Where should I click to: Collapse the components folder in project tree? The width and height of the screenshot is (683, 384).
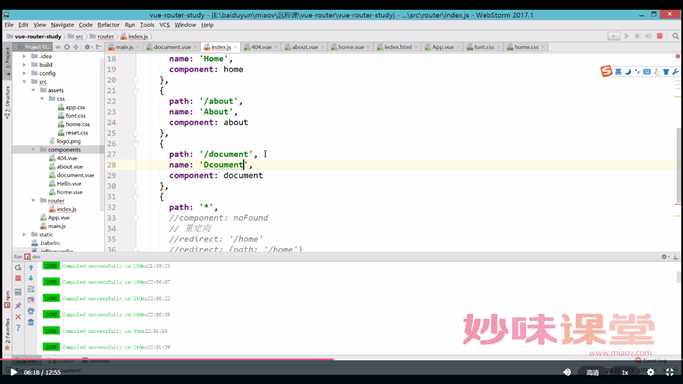[34, 149]
